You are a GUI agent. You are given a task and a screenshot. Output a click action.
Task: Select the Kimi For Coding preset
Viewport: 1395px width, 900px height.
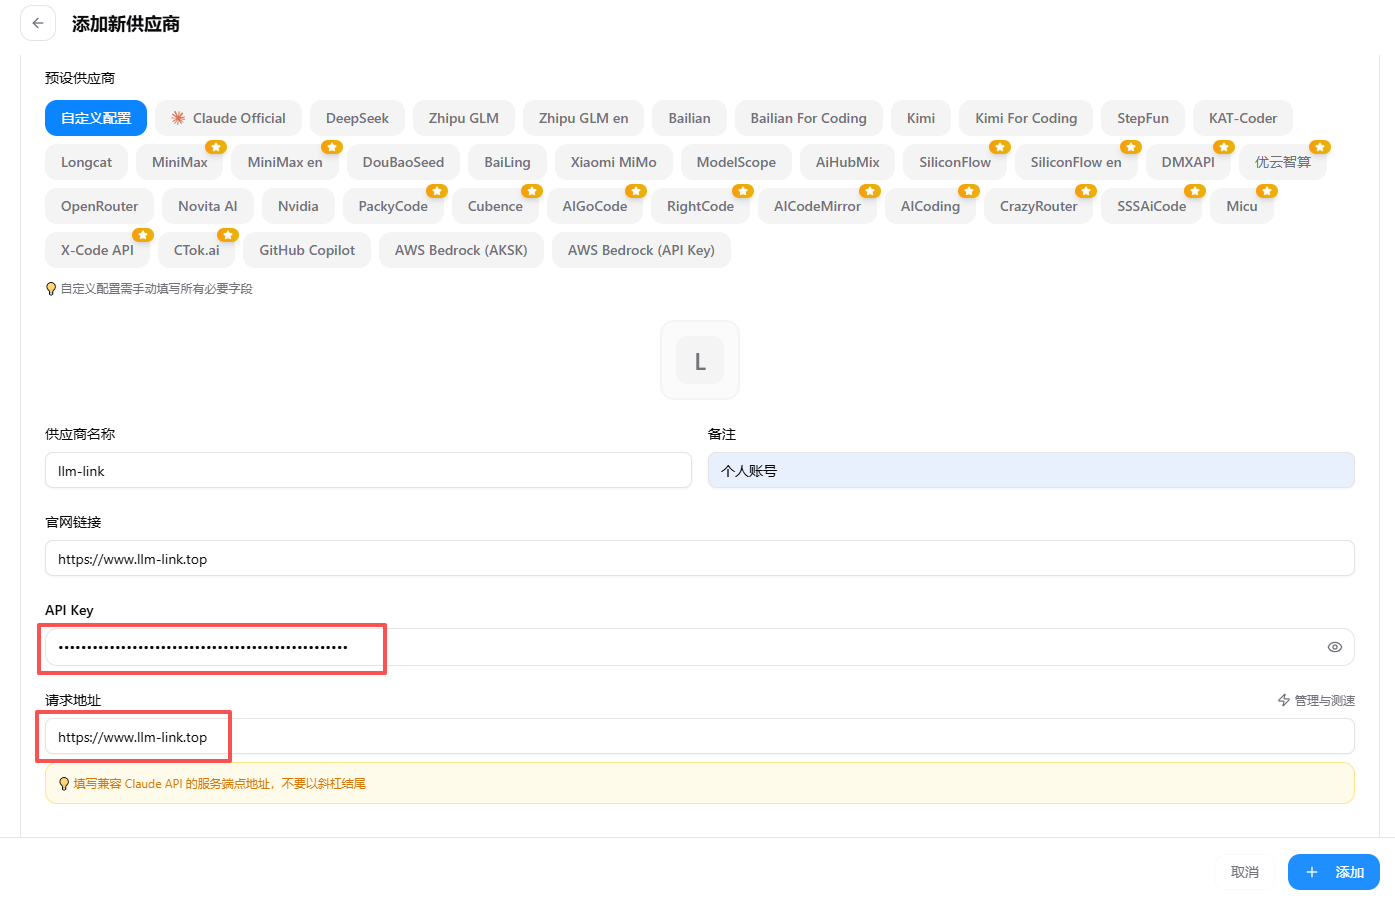click(1026, 118)
